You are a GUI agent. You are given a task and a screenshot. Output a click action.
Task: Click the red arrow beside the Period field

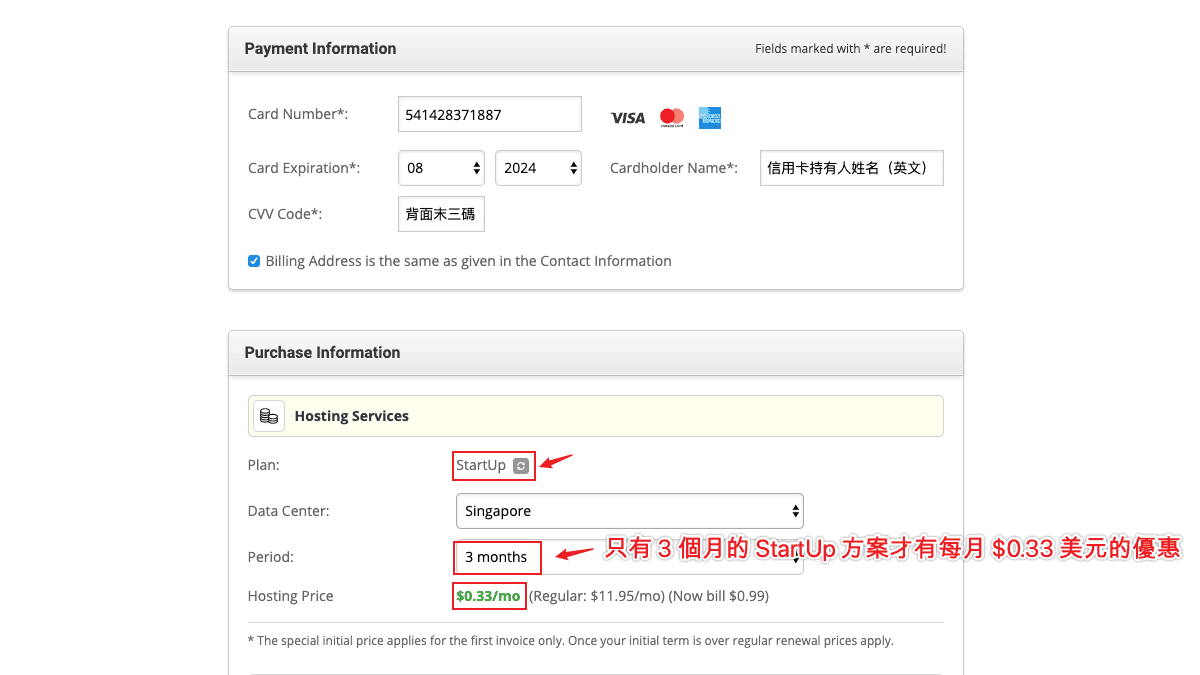coord(576,553)
